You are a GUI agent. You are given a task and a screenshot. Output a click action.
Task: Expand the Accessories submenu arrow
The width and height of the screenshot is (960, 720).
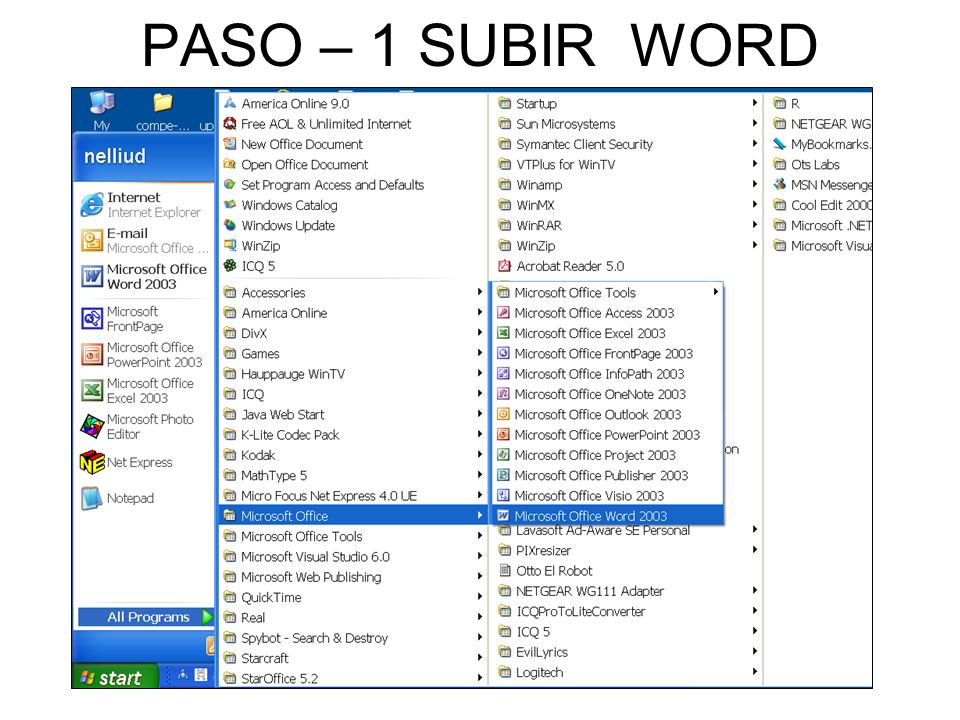click(480, 292)
